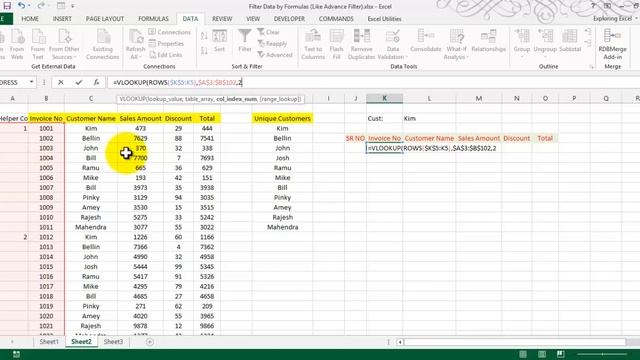
Task: Open the Name Box dropdown arrow
Action: (x=31, y=82)
